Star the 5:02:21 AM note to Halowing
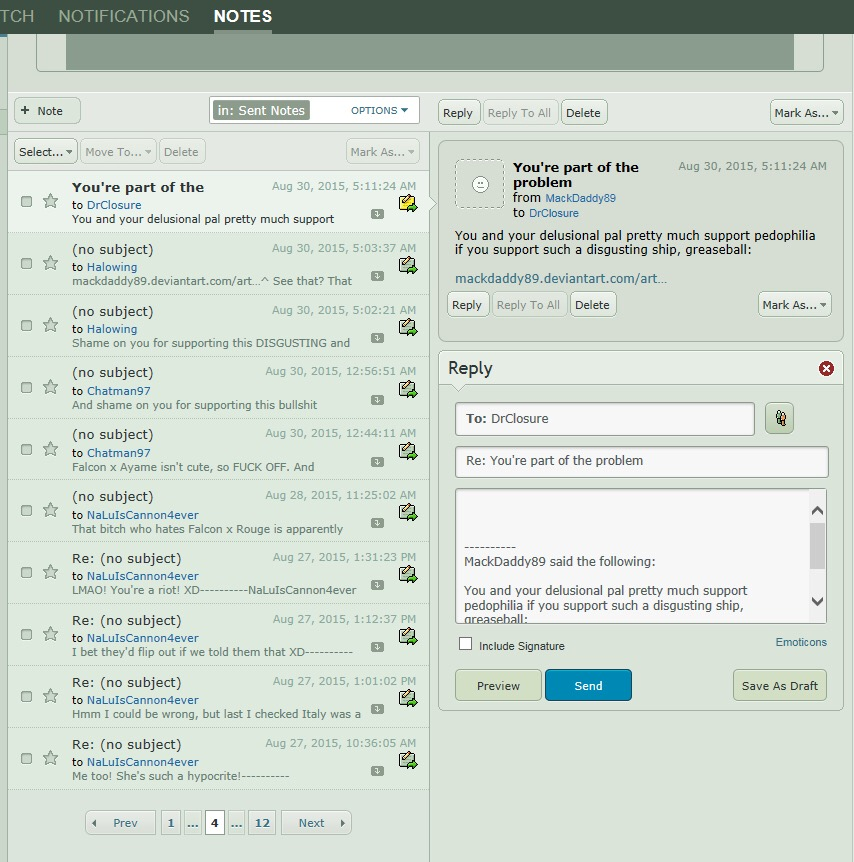This screenshot has width=854, height=862. click(51, 325)
